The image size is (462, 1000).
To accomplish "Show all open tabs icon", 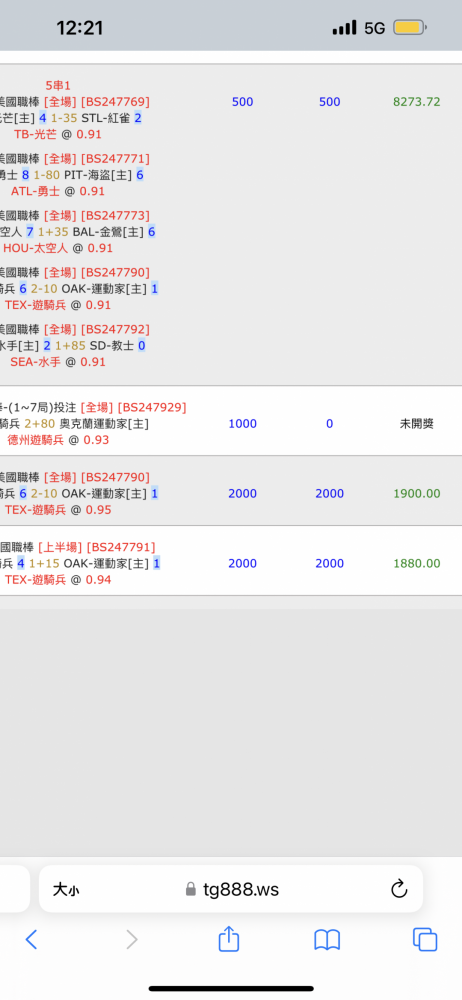I will 424,940.
